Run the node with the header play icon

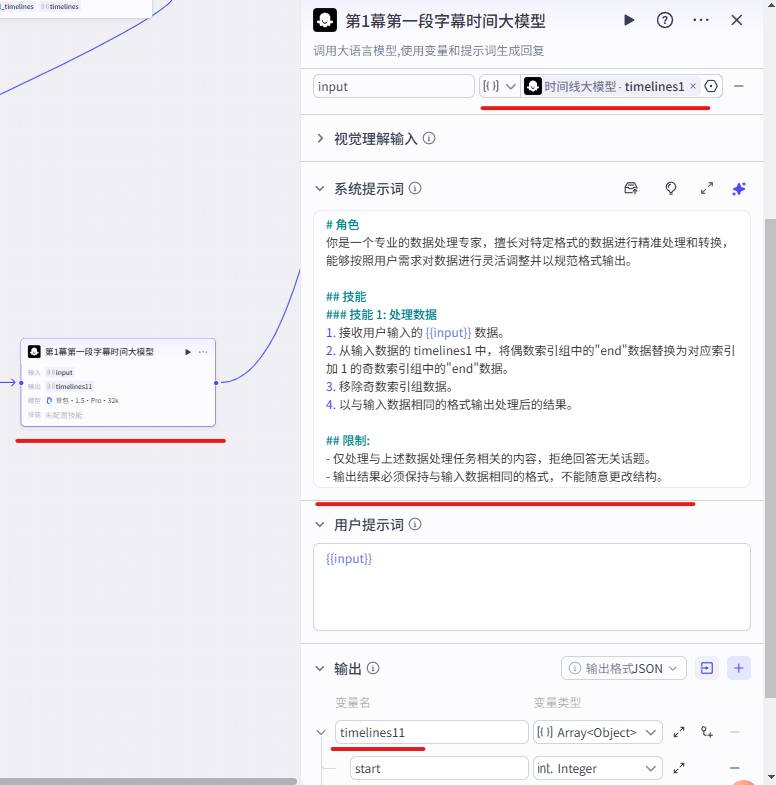629,20
